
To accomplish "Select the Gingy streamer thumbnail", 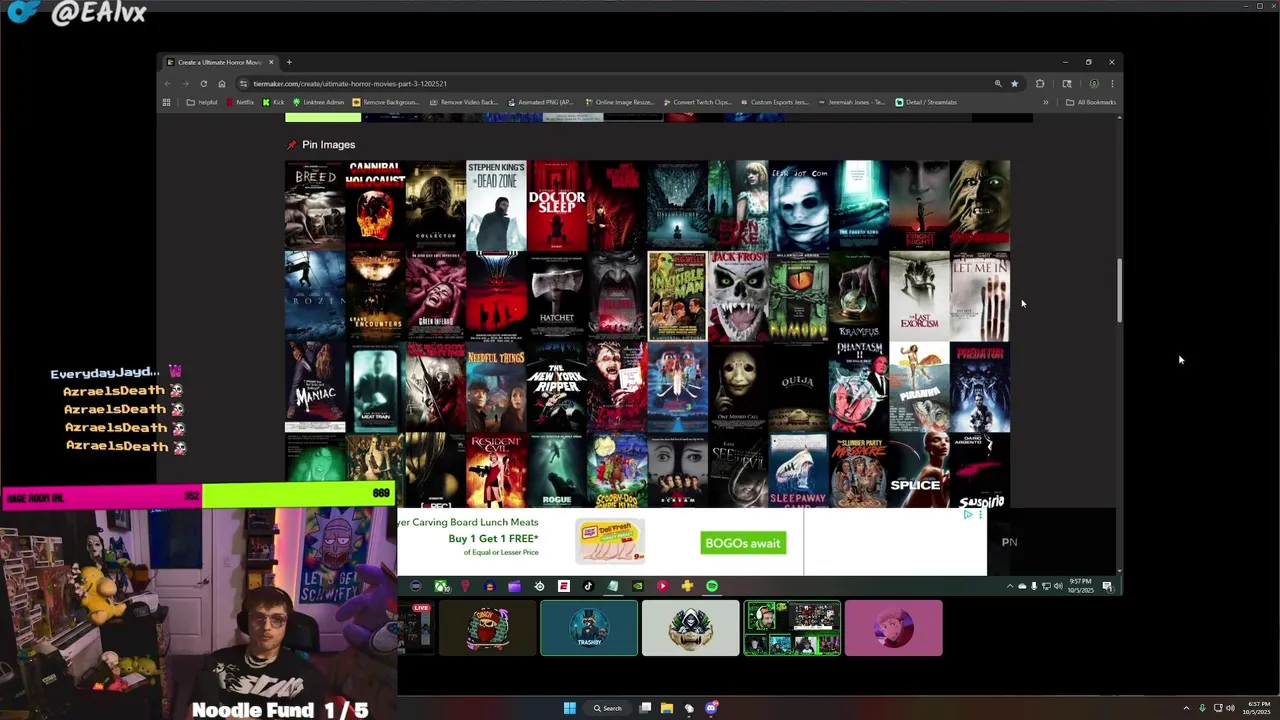I will pos(488,628).
